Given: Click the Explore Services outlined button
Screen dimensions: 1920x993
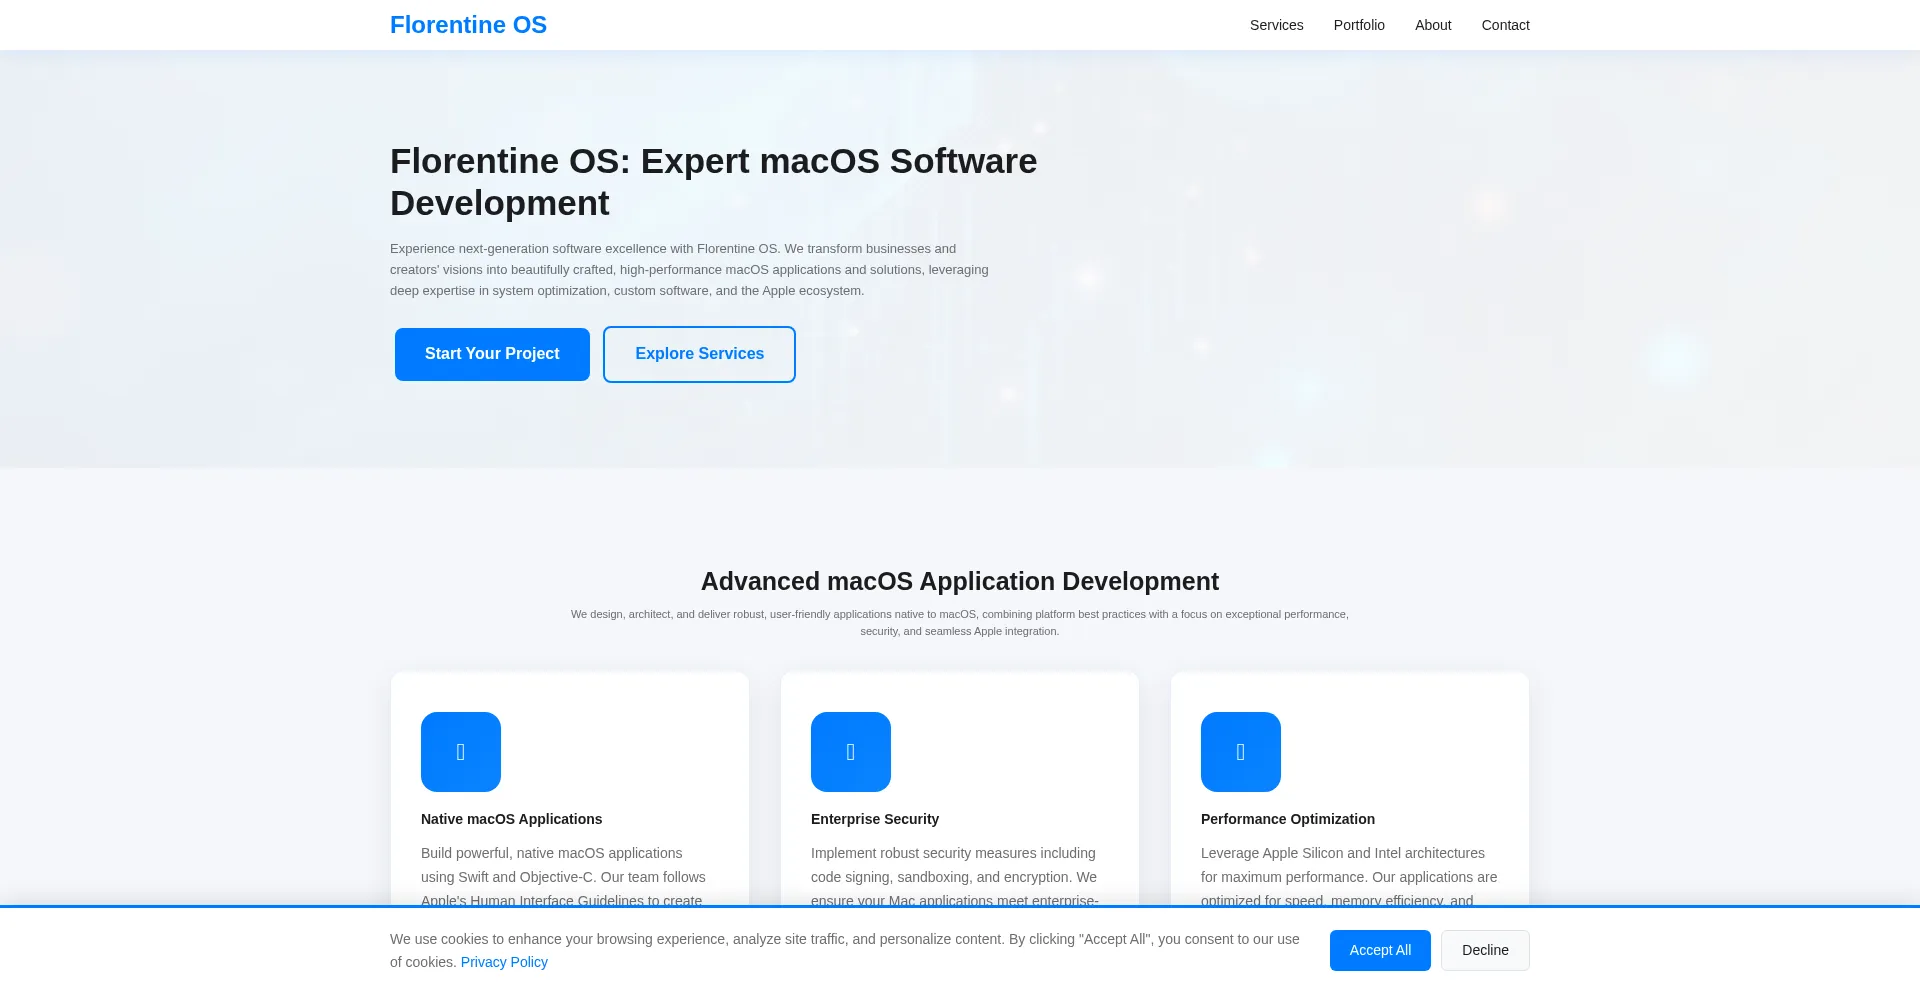Looking at the screenshot, I should 699,354.
